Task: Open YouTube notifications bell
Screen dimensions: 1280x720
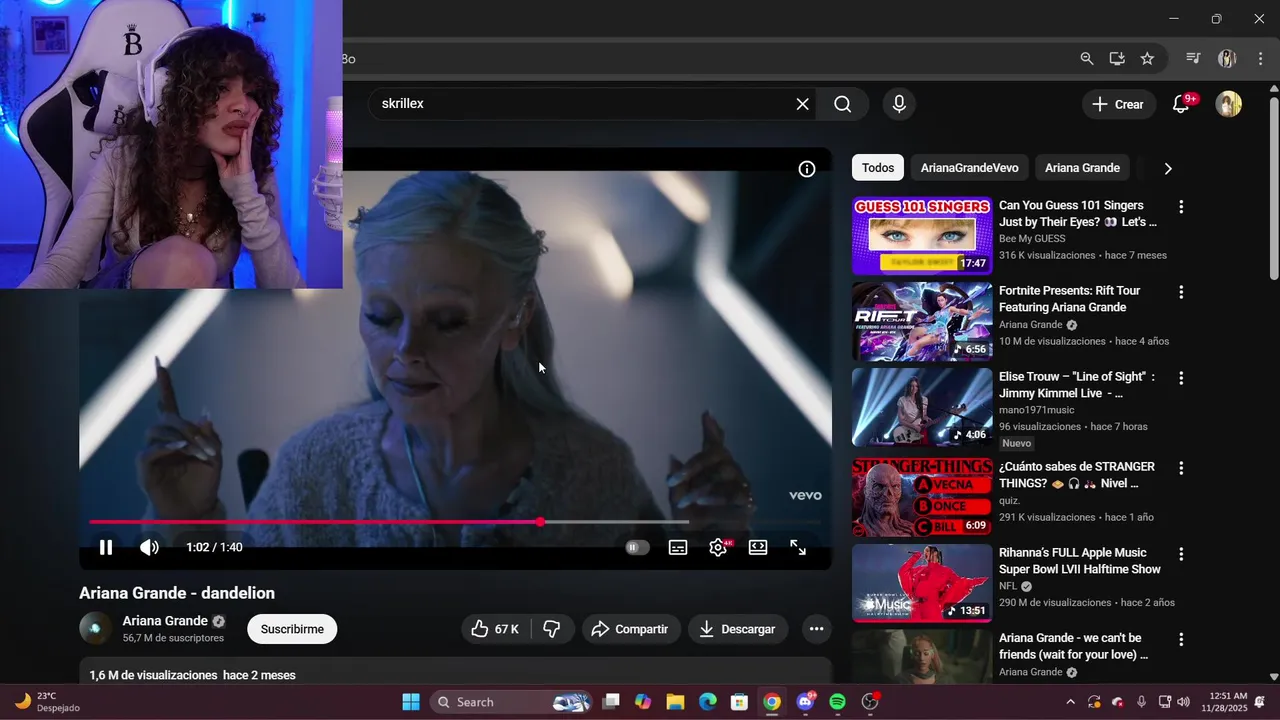Action: 1181,104
